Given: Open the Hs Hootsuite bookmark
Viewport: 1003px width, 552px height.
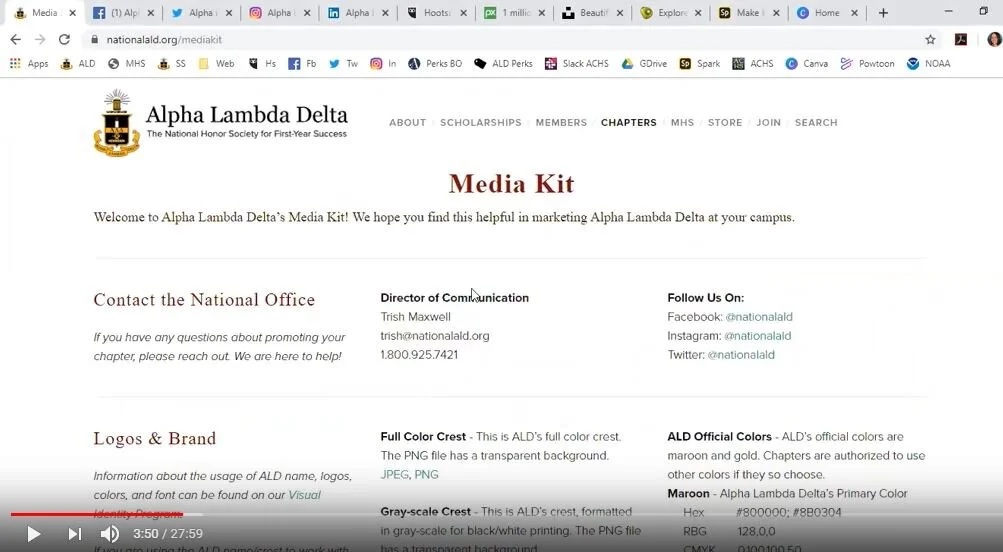Looking at the screenshot, I should (x=262, y=63).
